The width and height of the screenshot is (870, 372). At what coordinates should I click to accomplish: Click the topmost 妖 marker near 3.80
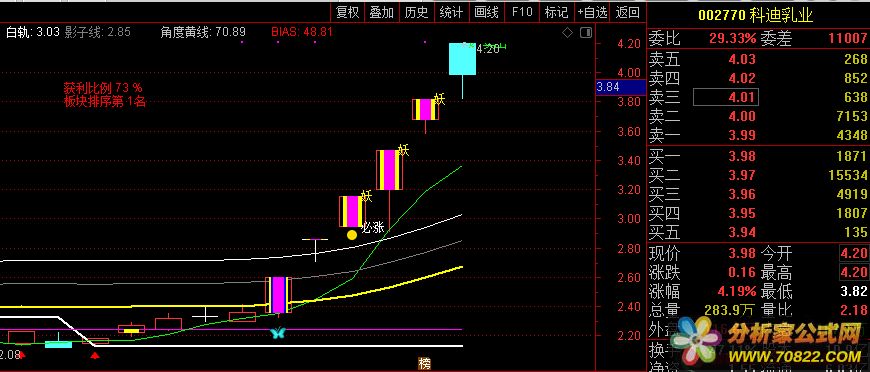[x=439, y=100]
